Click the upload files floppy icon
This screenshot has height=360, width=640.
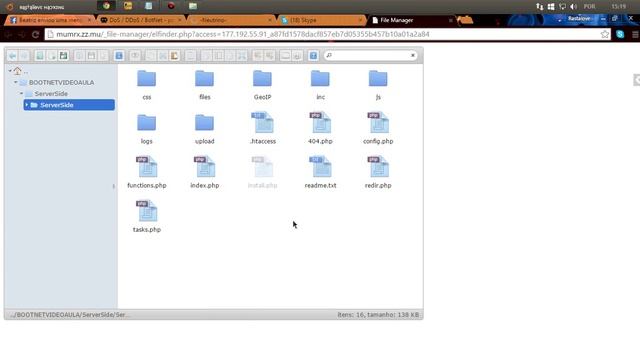[x=63, y=56]
